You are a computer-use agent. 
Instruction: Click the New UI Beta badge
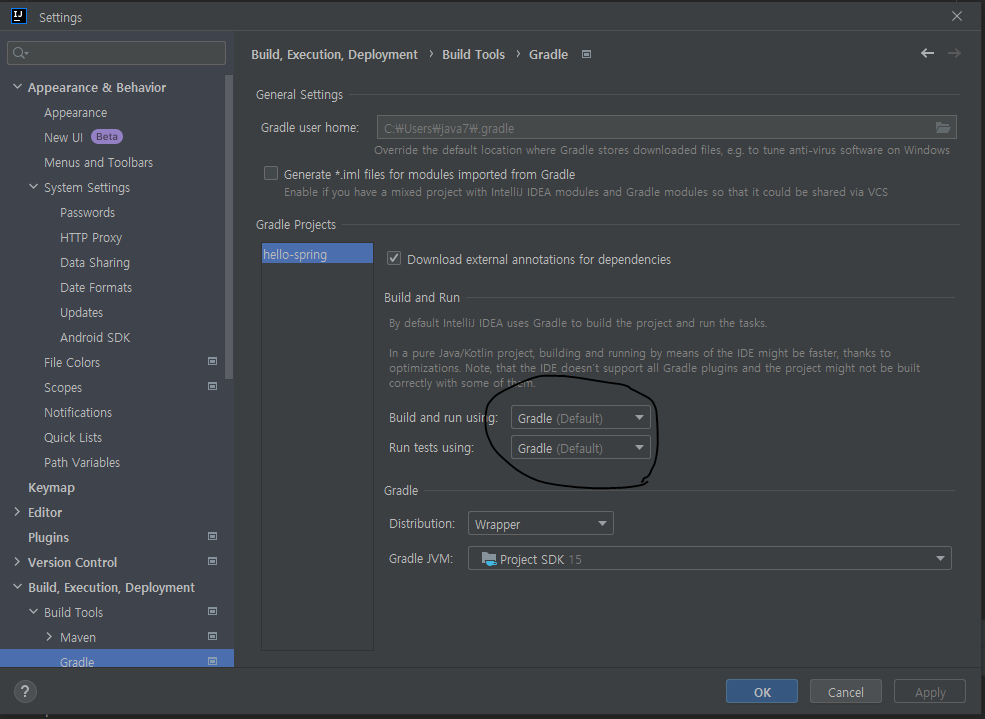click(x=107, y=137)
